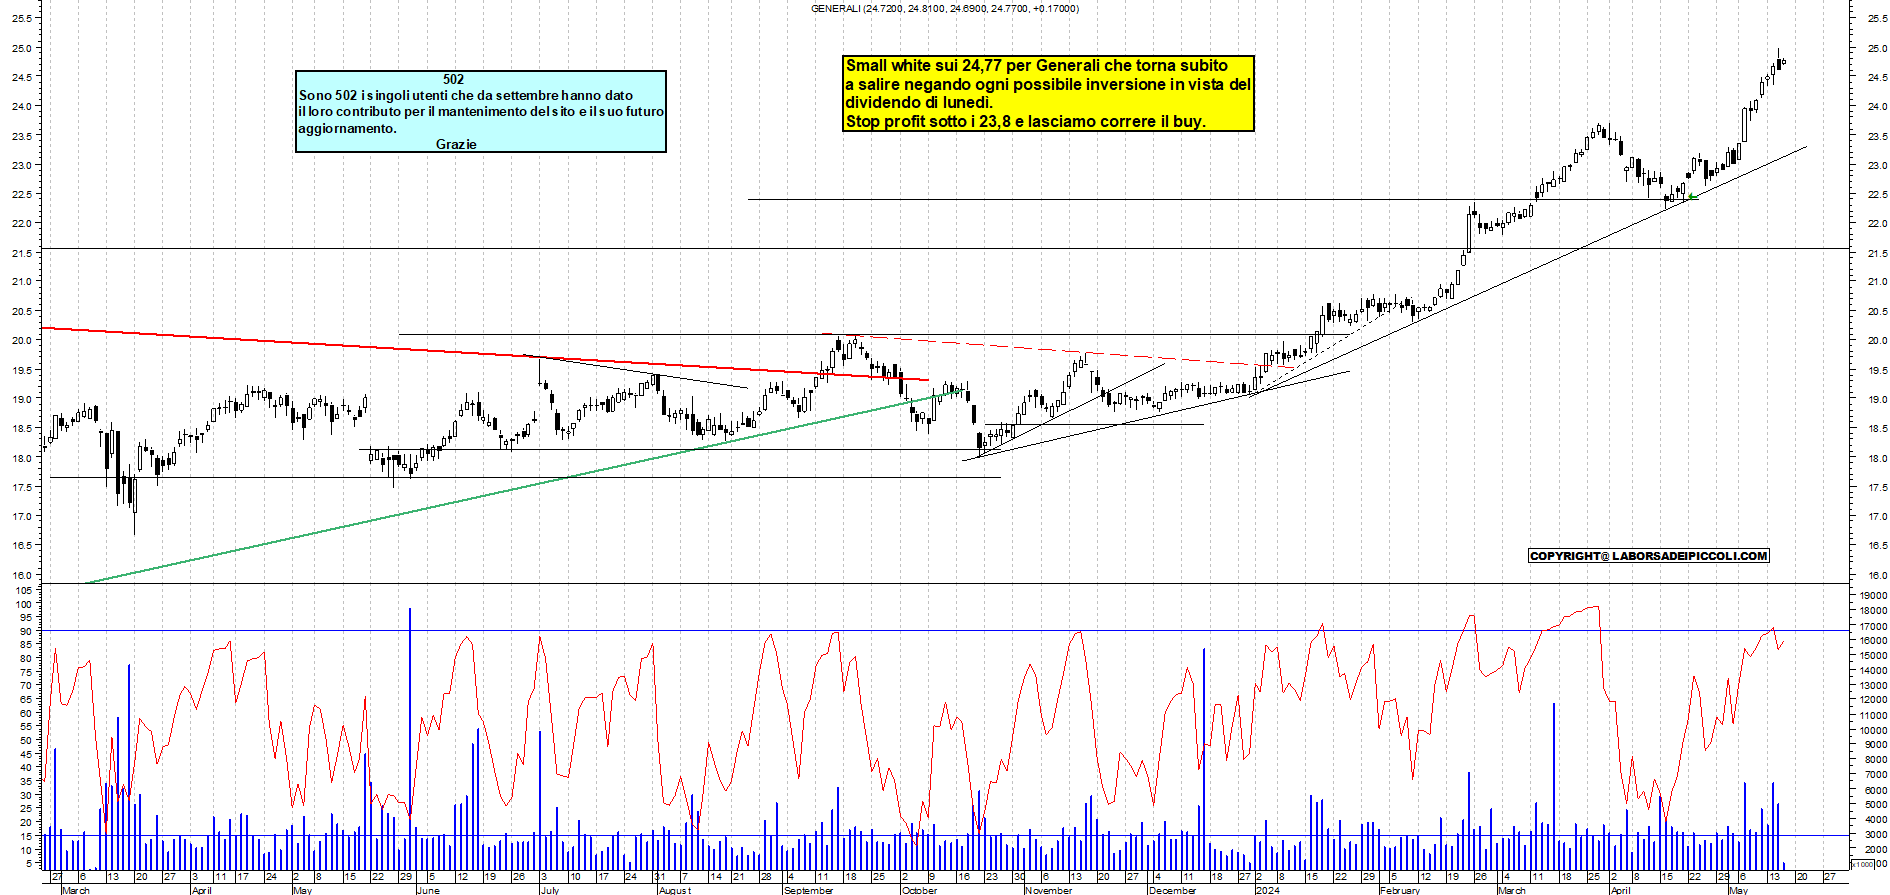Click the 'February' month label
The width and height of the screenshot is (1890, 895).
(1400, 890)
